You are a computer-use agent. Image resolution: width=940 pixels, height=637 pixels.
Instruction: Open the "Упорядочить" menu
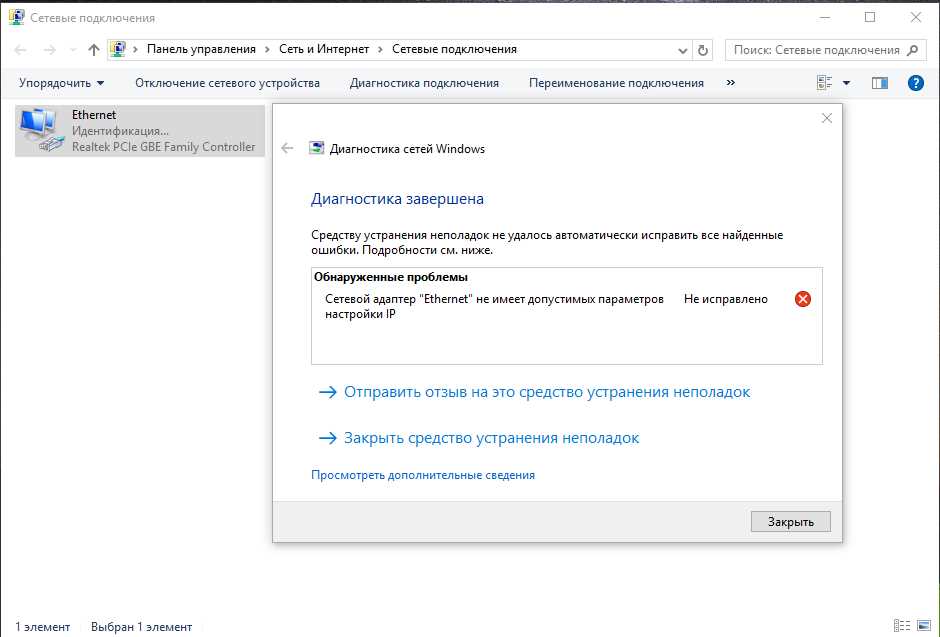point(61,83)
